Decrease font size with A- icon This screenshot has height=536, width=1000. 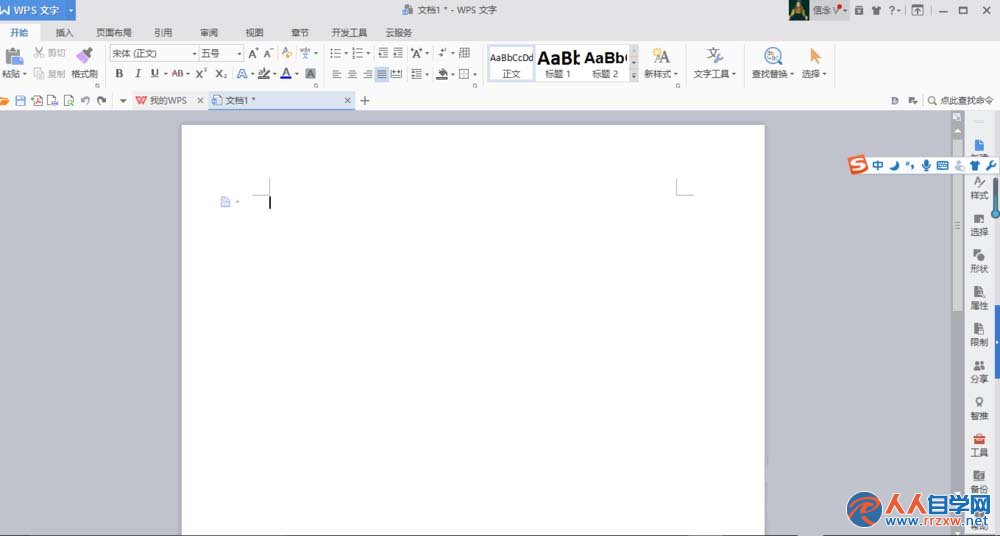tap(268, 53)
